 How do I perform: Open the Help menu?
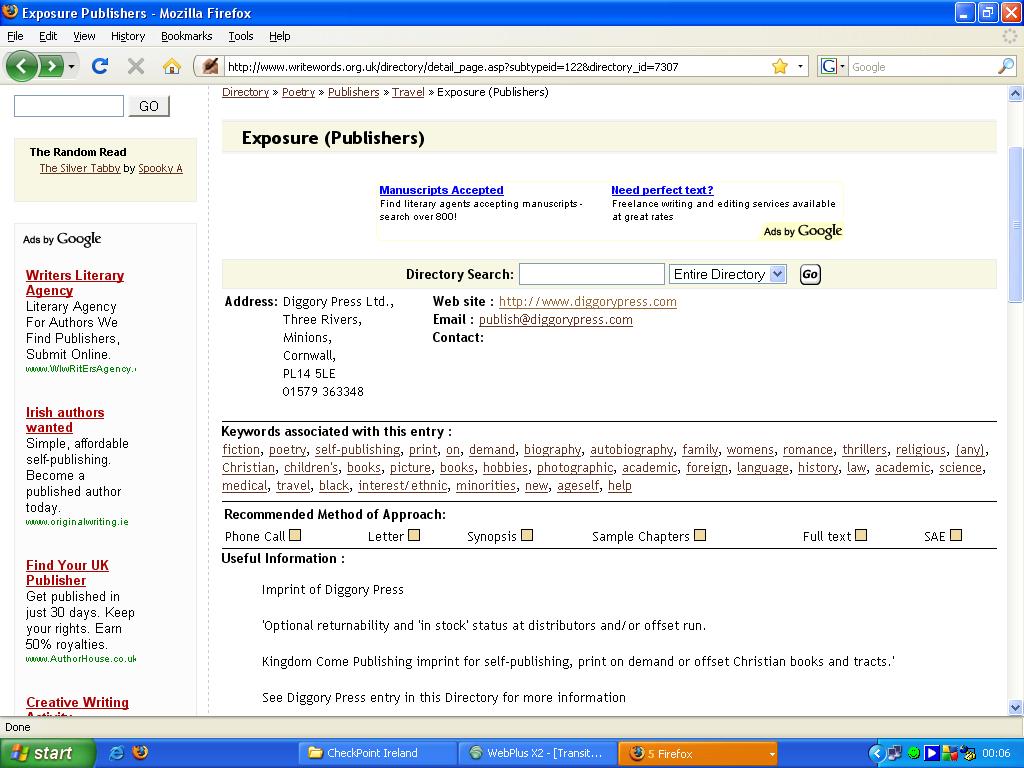point(280,36)
